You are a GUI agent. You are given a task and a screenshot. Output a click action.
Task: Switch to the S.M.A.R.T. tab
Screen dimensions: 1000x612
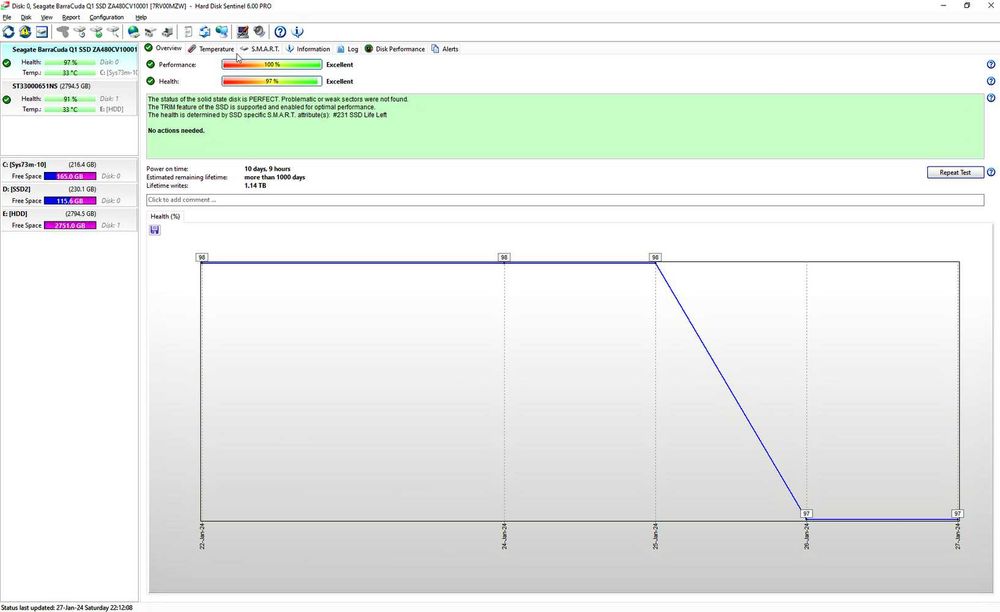pos(260,48)
